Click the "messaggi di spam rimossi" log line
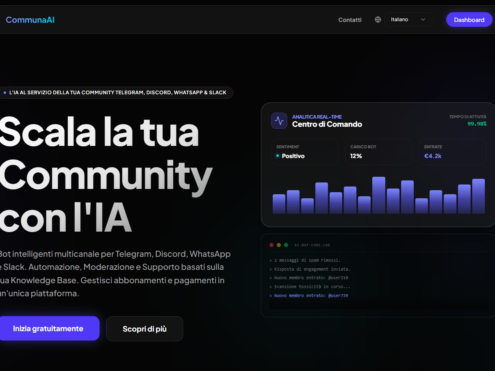Screen dimensions: 495x371 pyautogui.click(x=305, y=260)
